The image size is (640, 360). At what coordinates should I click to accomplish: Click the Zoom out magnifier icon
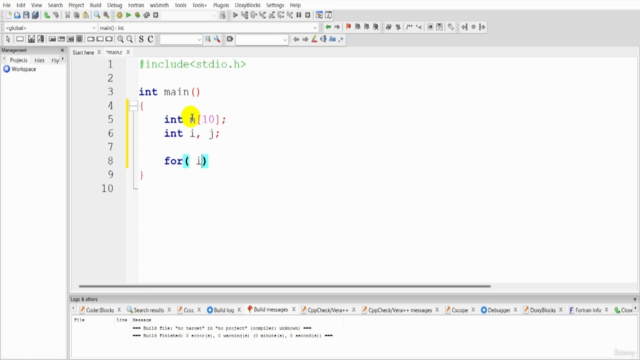tap(129, 39)
